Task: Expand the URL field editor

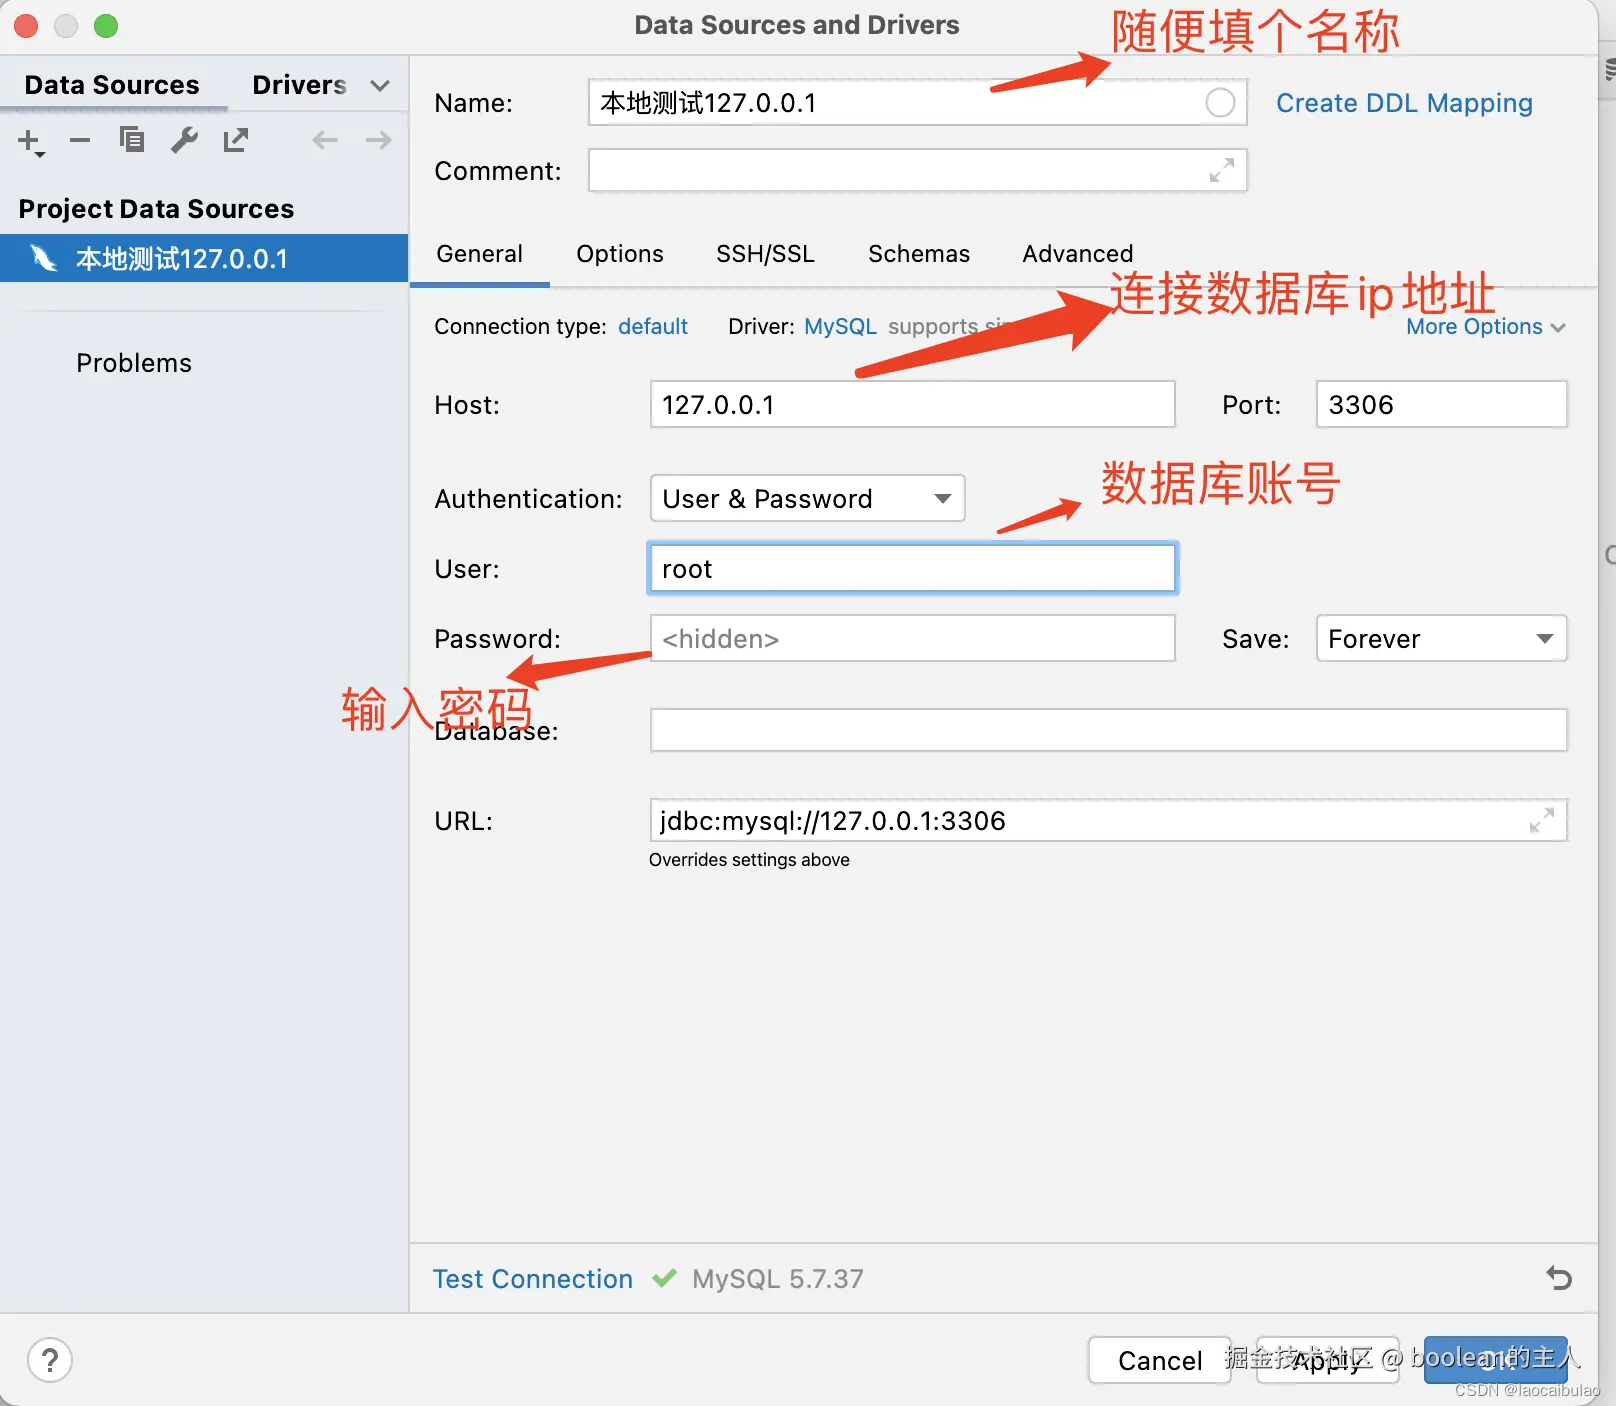Action: (x=1542, y=820)
